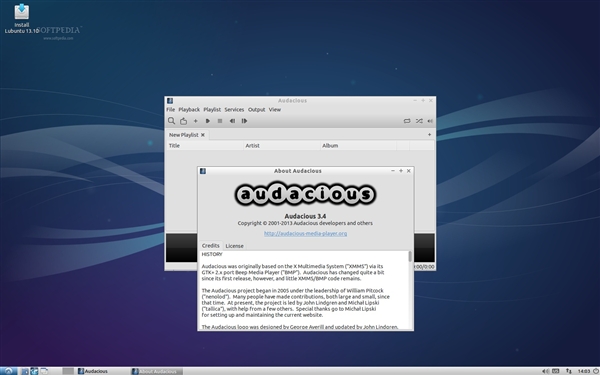Open the Lubuntu start menu
The height and width of the screenshot is (375, 600).
[x=8, y=371]
